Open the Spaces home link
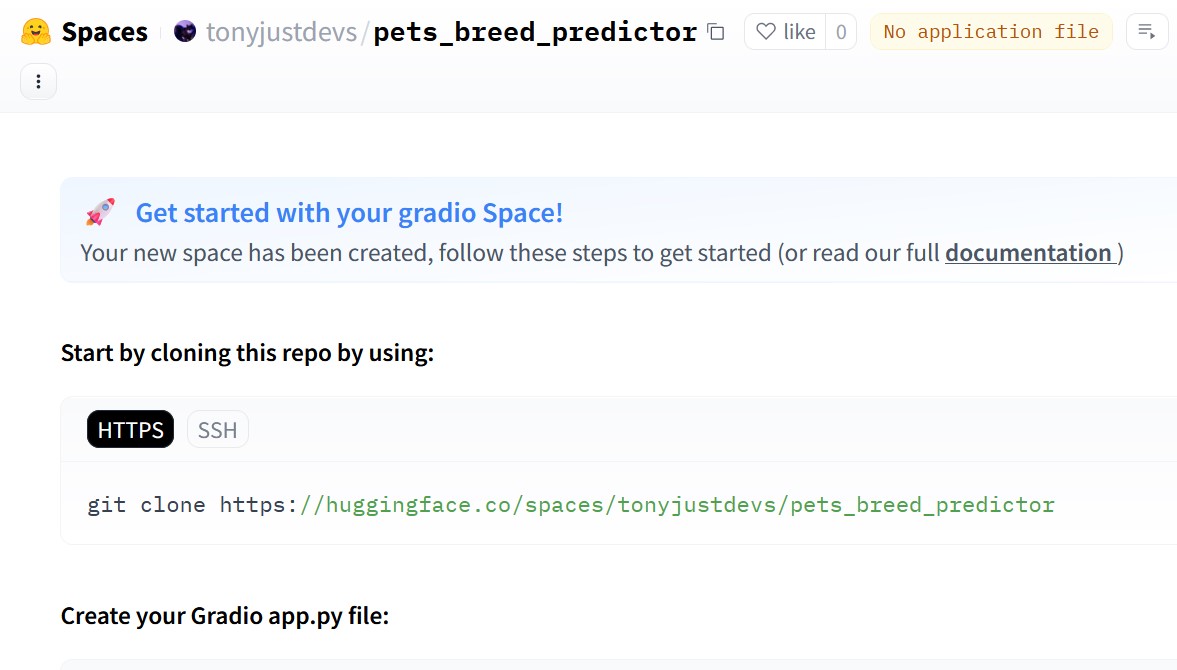This screenshot has width=1177, height=670. click(104, 32)
